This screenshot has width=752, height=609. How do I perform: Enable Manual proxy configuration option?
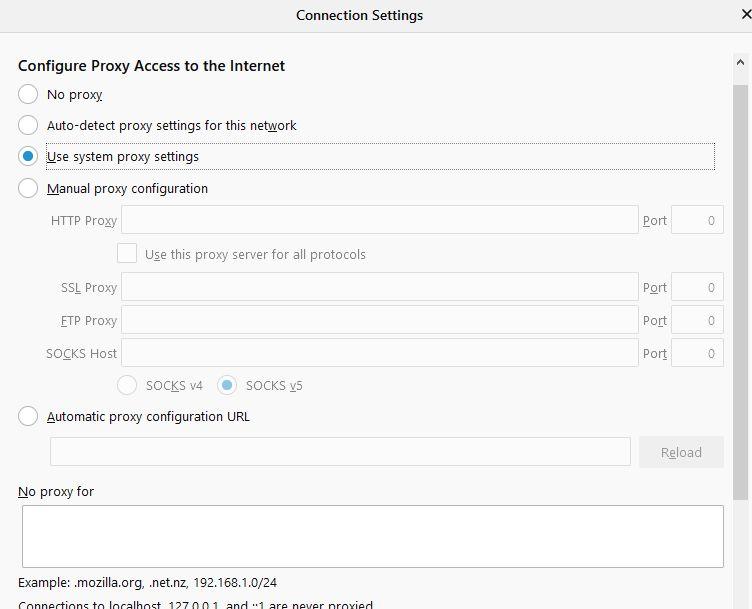click(28, 189)
